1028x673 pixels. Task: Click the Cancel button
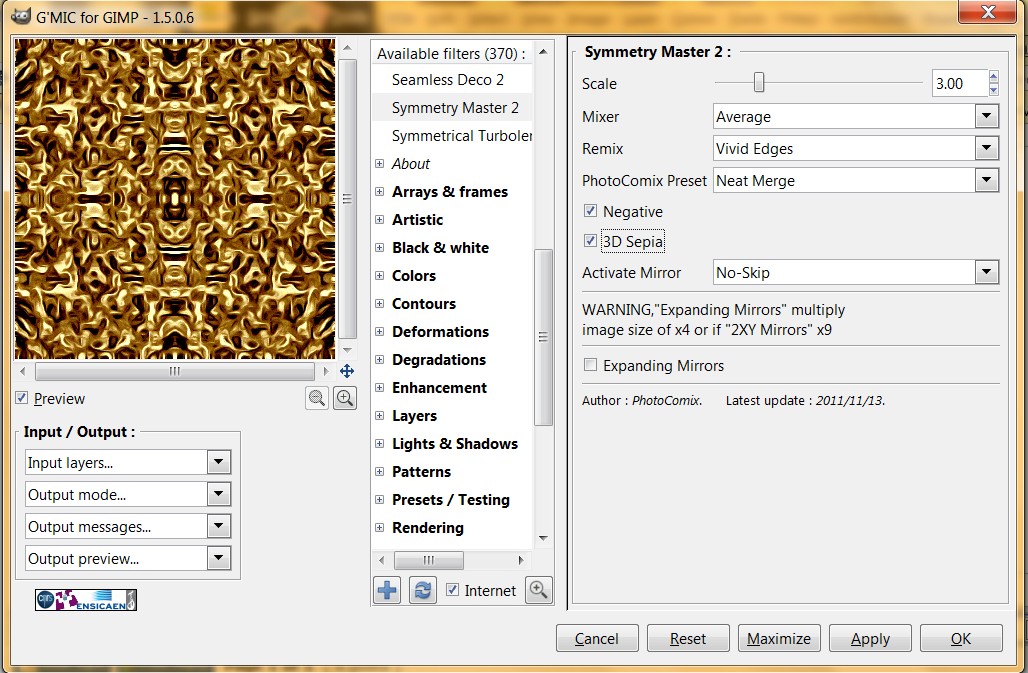[597, 638]
